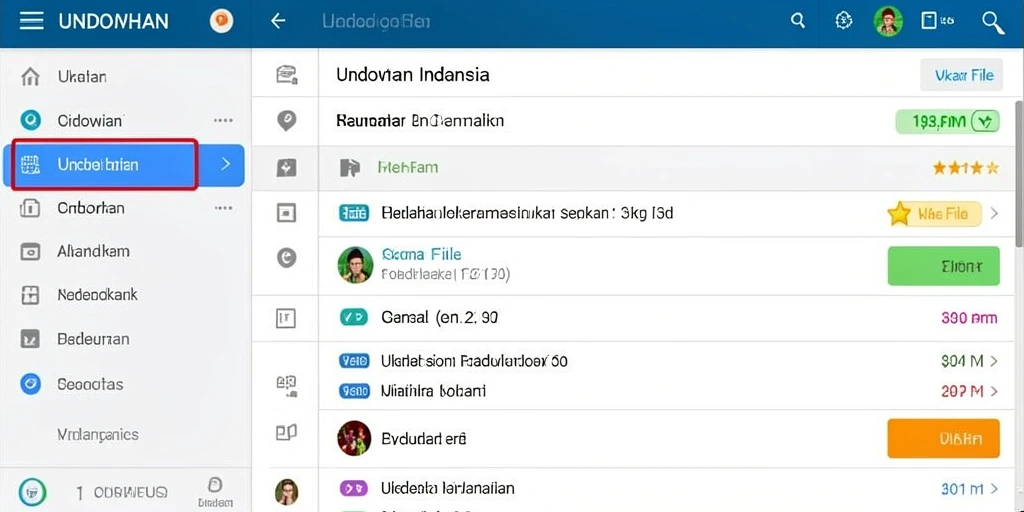
Task: Click the blue badge beside Uliatihira bobarri
Action: tap(355, 391)
